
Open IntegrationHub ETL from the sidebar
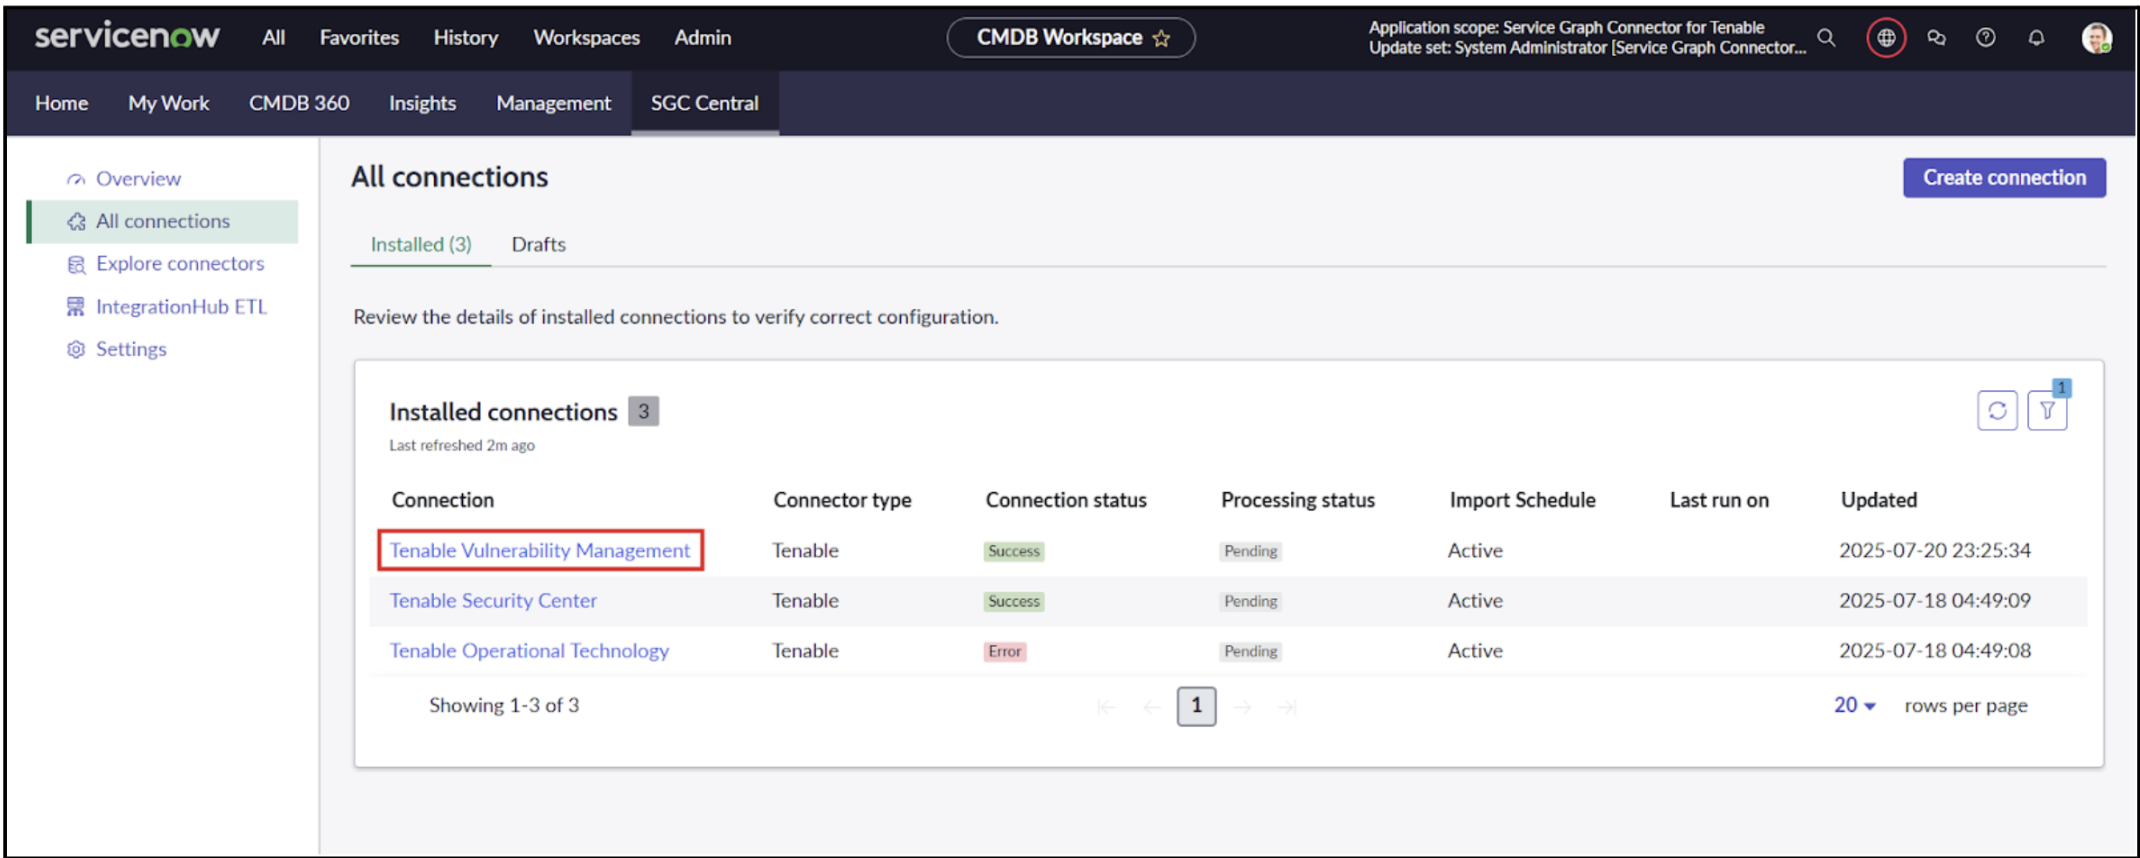point(181,307)
